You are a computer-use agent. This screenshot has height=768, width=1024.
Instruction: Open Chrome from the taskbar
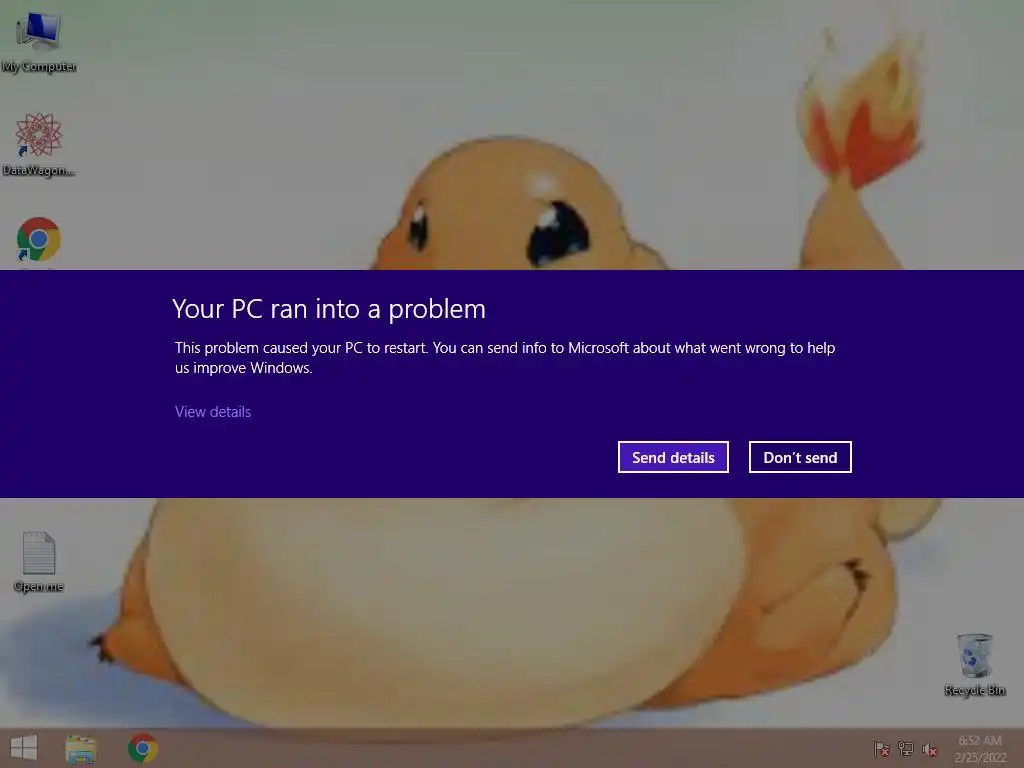tap(142, 748)
